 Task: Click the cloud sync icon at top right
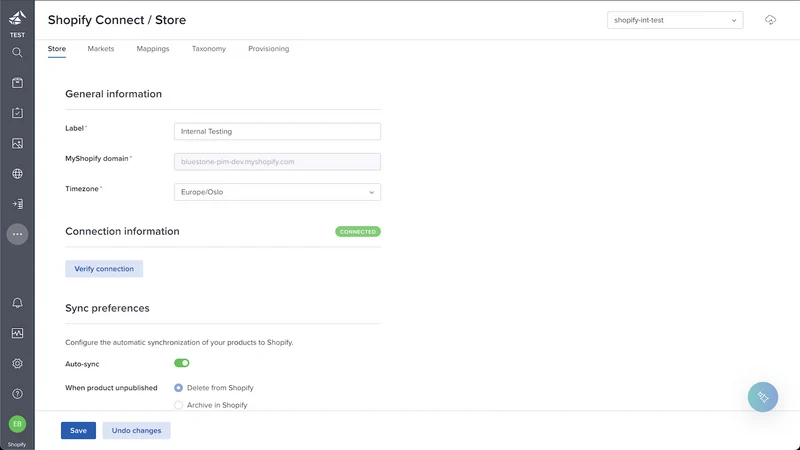tap(770, 20)
